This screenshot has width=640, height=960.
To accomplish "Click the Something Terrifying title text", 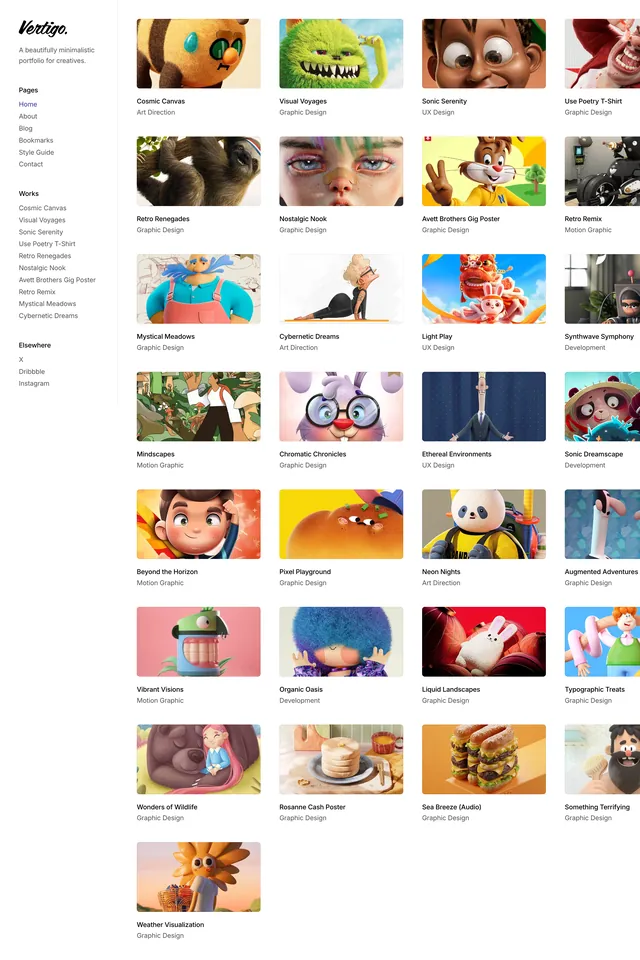I will point(597,807).
